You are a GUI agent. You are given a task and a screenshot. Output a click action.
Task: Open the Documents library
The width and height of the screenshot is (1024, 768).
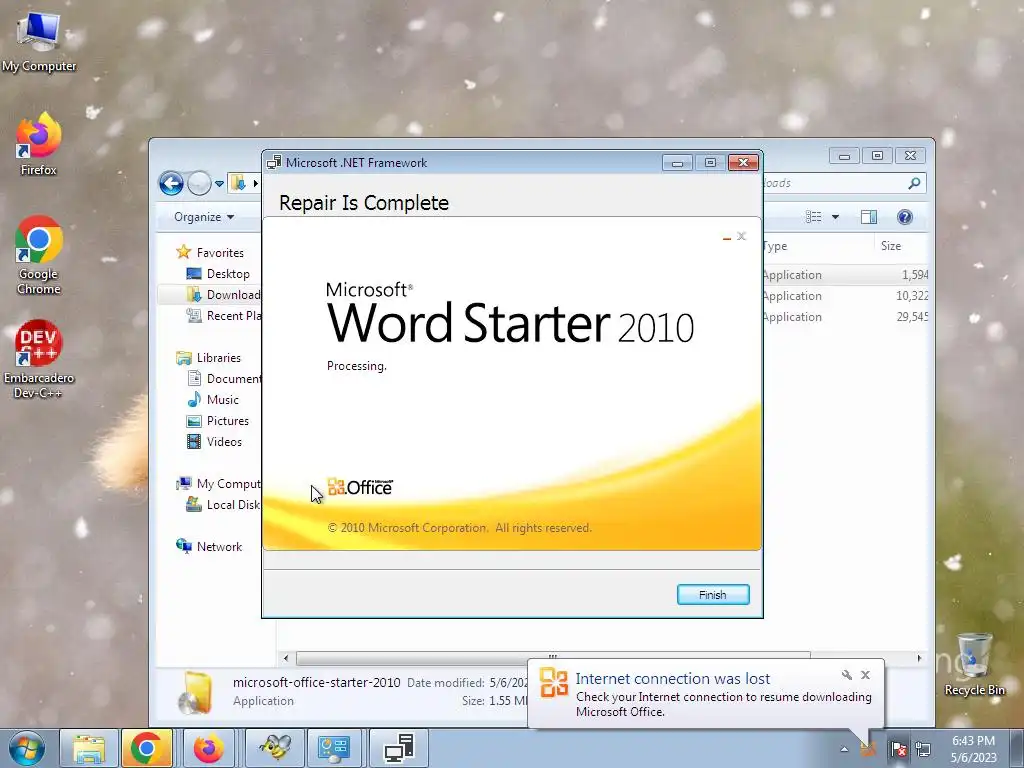click(x=224, y=379)
